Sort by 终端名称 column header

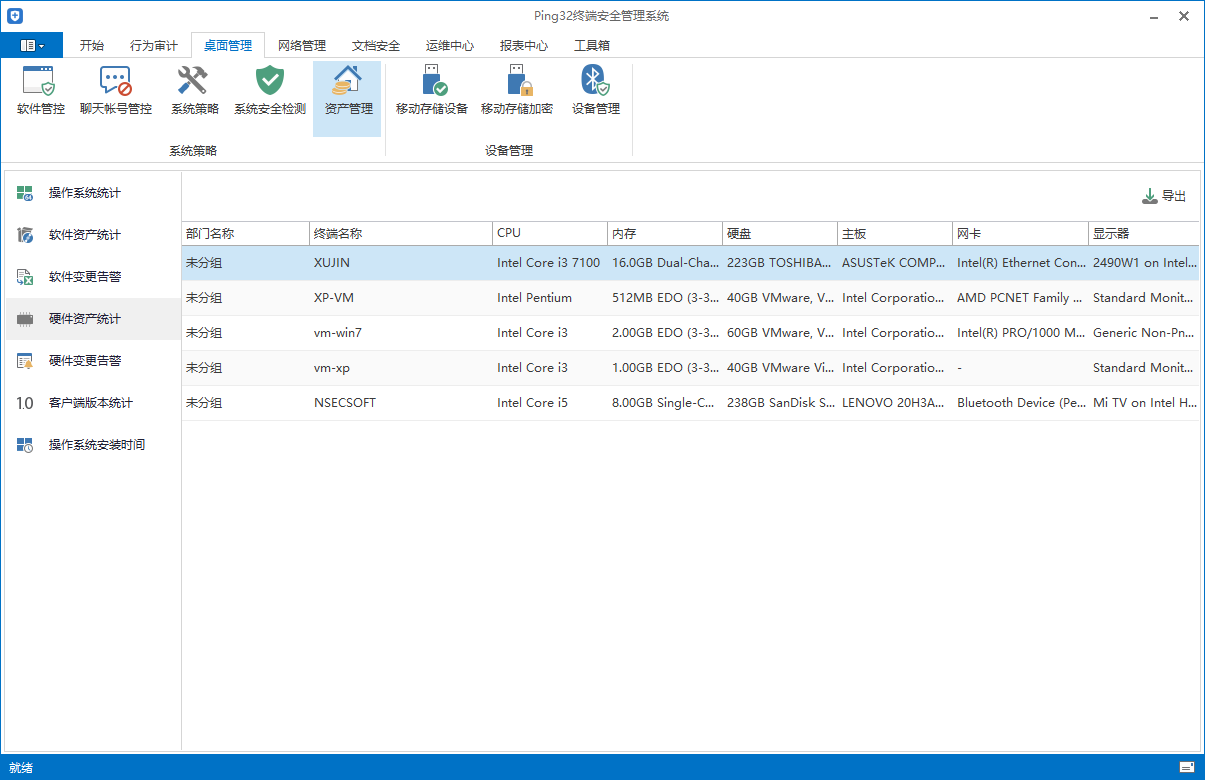[401, 233]
